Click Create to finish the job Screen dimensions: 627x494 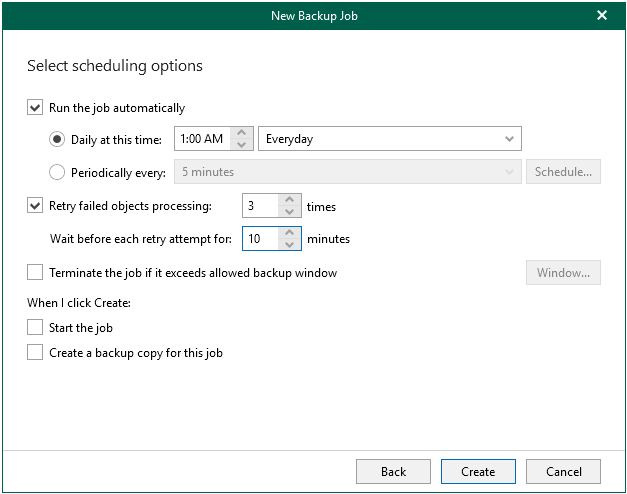click(x=478, y=471)
